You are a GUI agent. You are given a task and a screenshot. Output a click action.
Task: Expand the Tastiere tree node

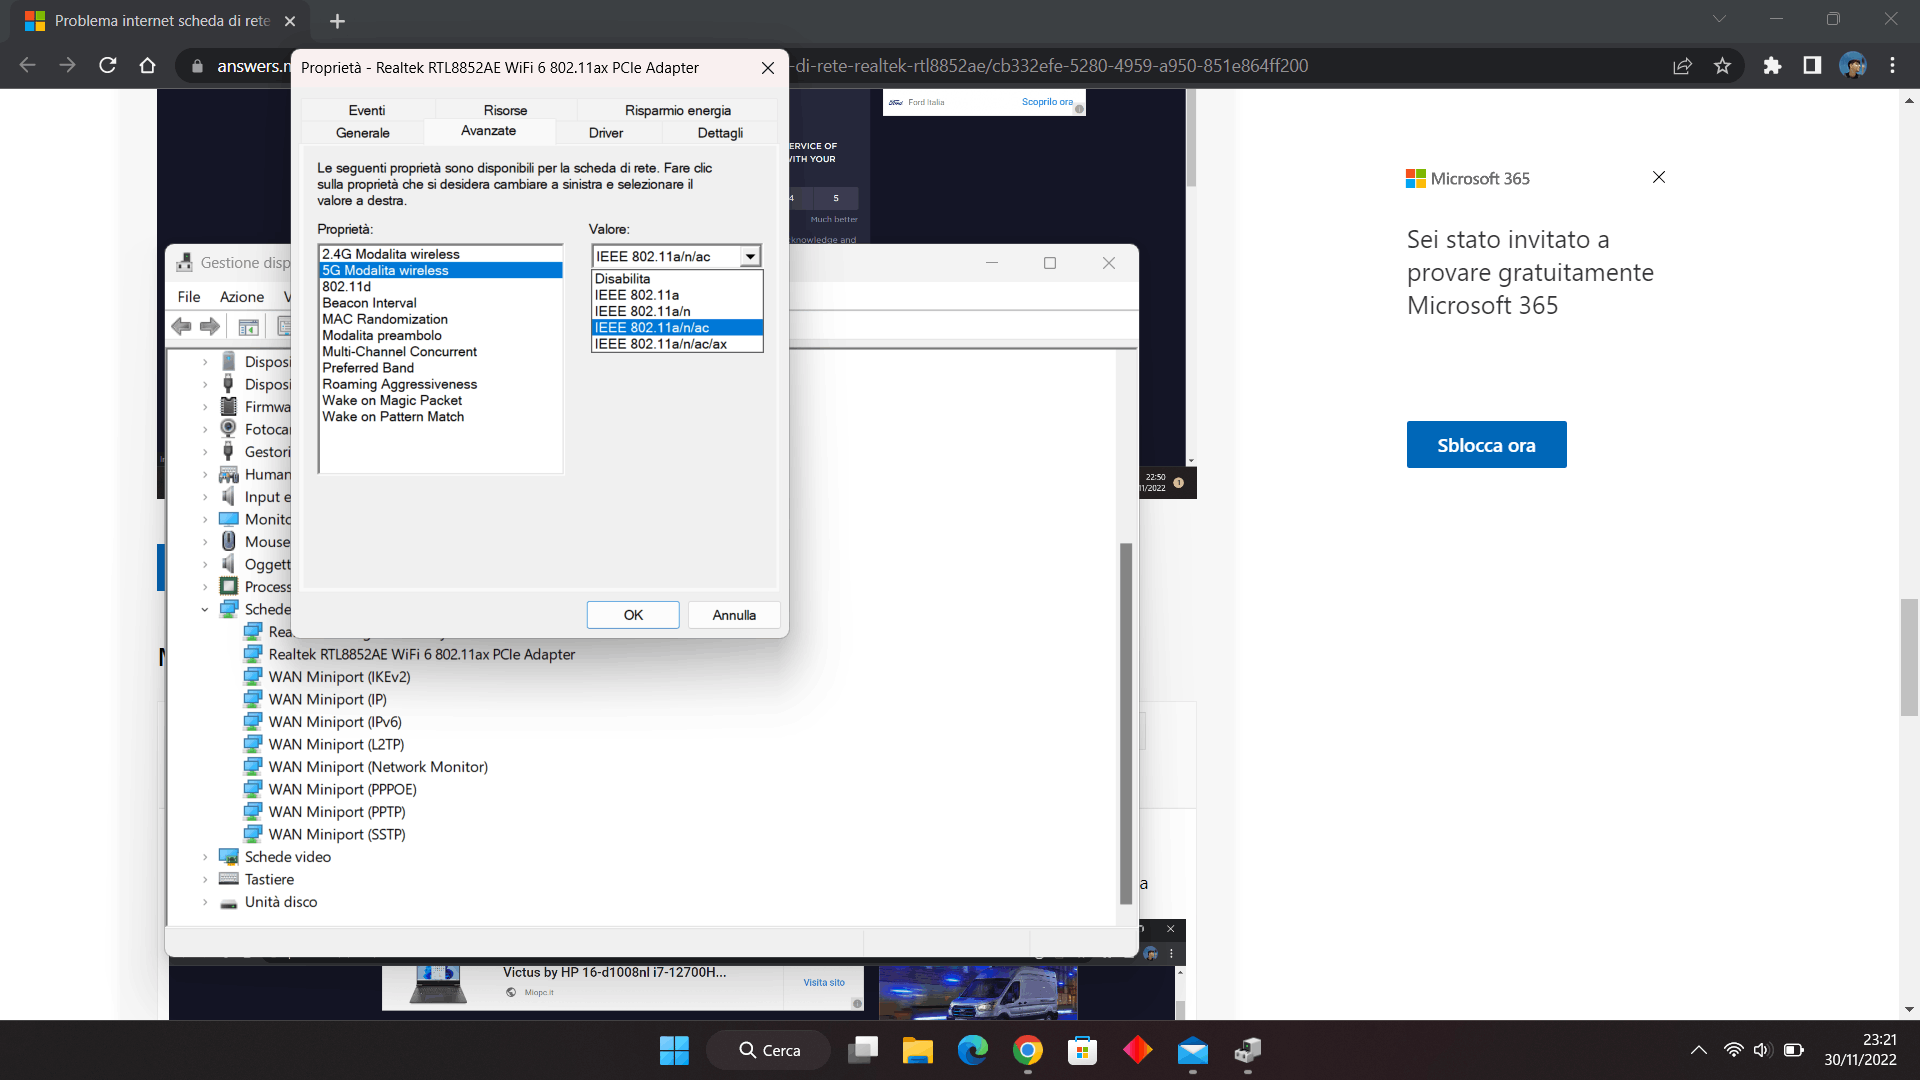pyautogui.click(x=205, y=880)
